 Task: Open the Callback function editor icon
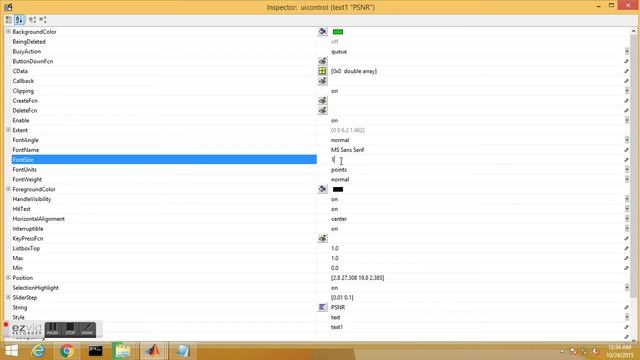(322, 81)
